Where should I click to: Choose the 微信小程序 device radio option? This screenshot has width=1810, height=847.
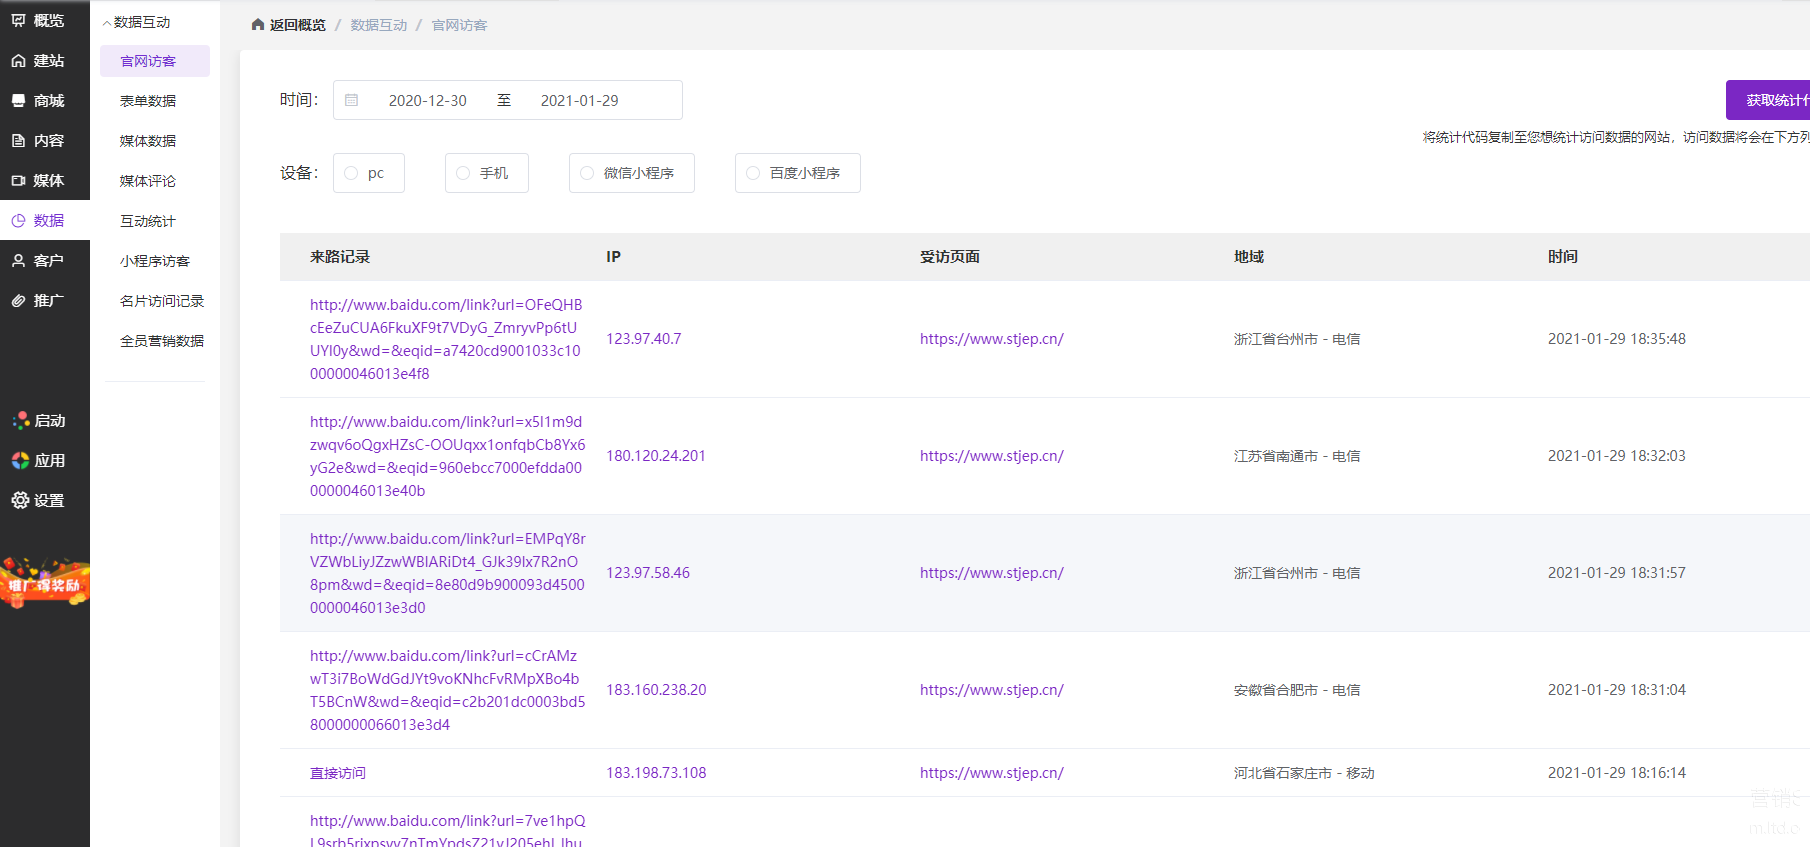pos(587,173)
